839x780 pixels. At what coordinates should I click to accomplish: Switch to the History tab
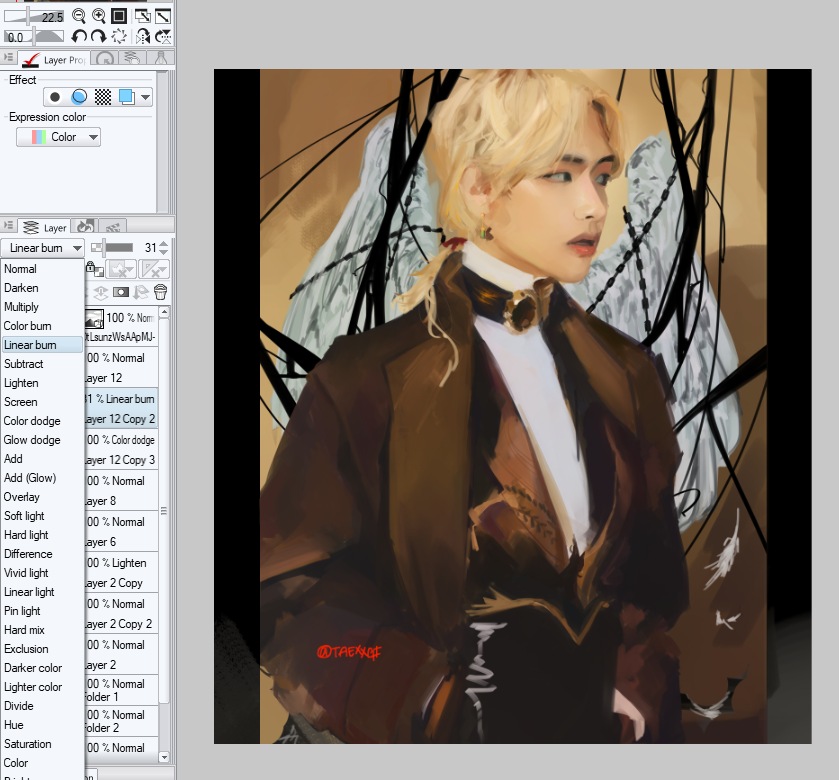click(85, 226)
